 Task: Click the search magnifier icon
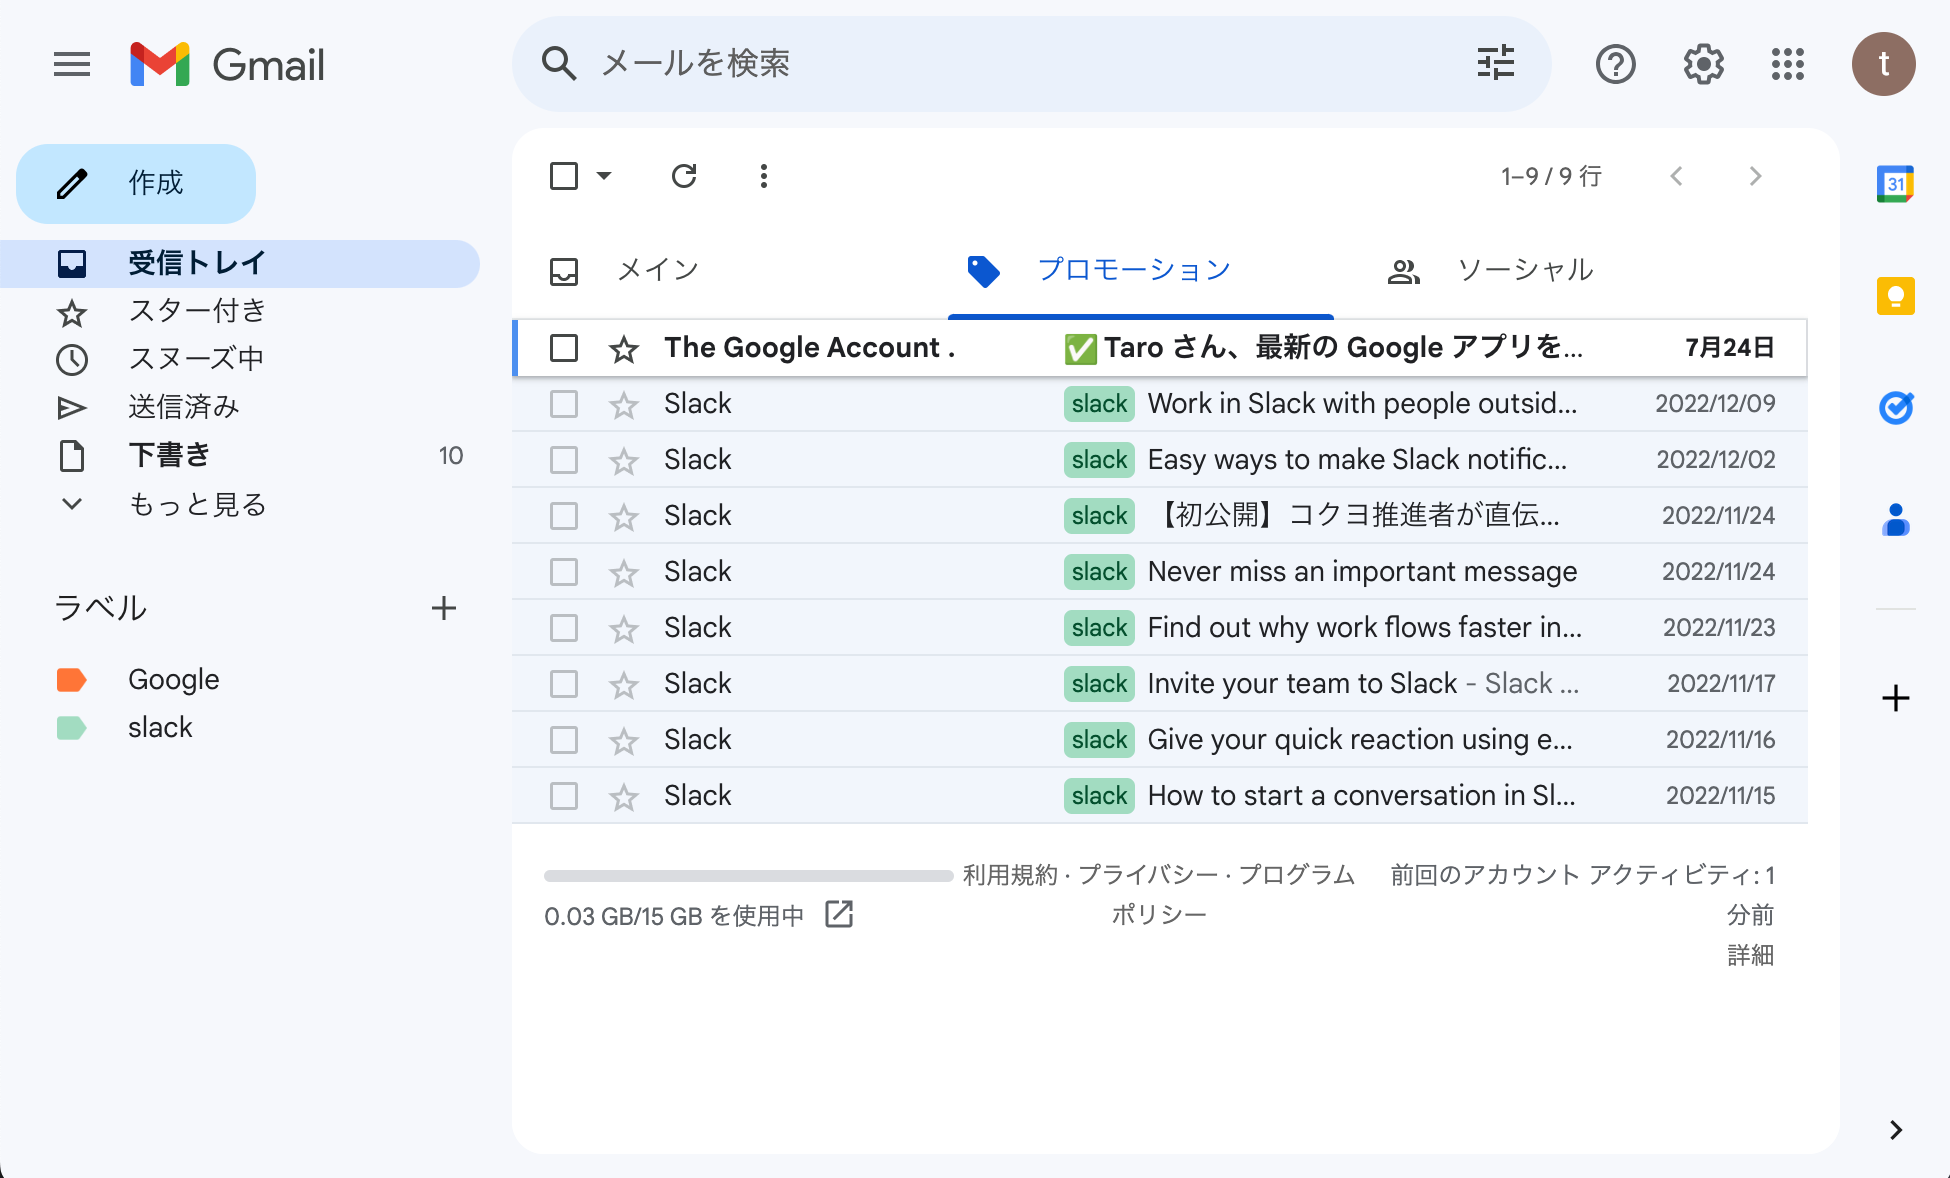pyautogui.click(x=559, y=64)
